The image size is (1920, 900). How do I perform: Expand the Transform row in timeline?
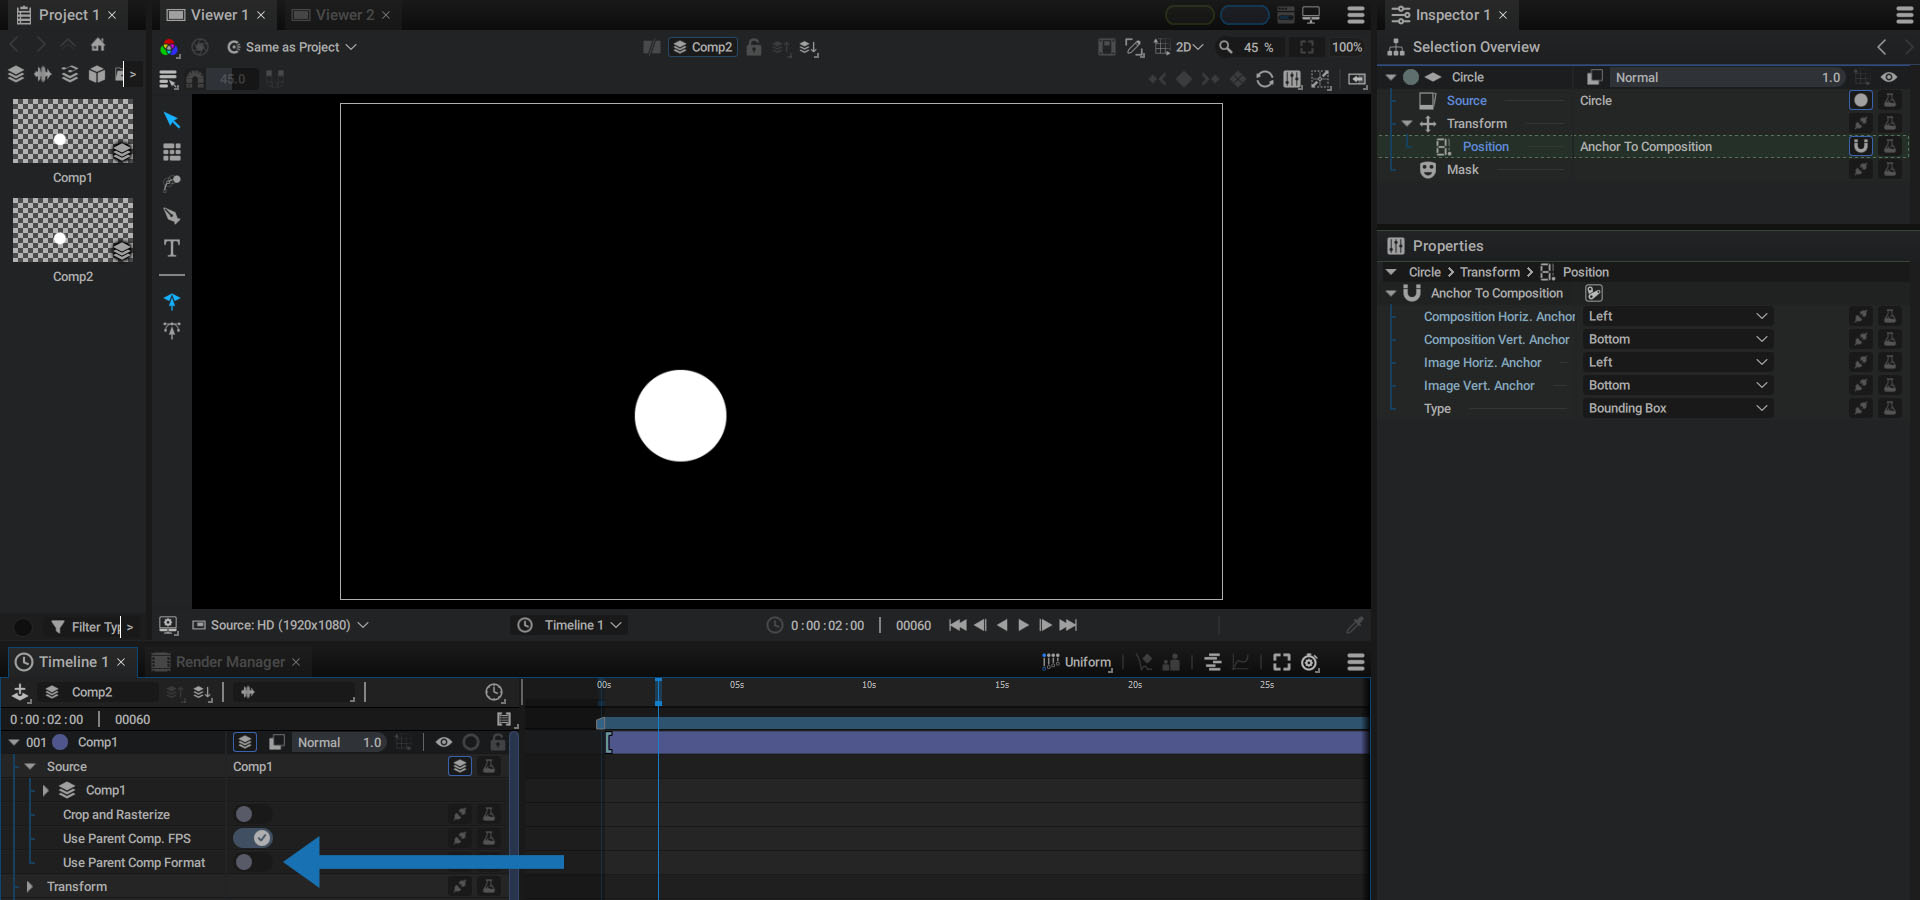(29, 887)
